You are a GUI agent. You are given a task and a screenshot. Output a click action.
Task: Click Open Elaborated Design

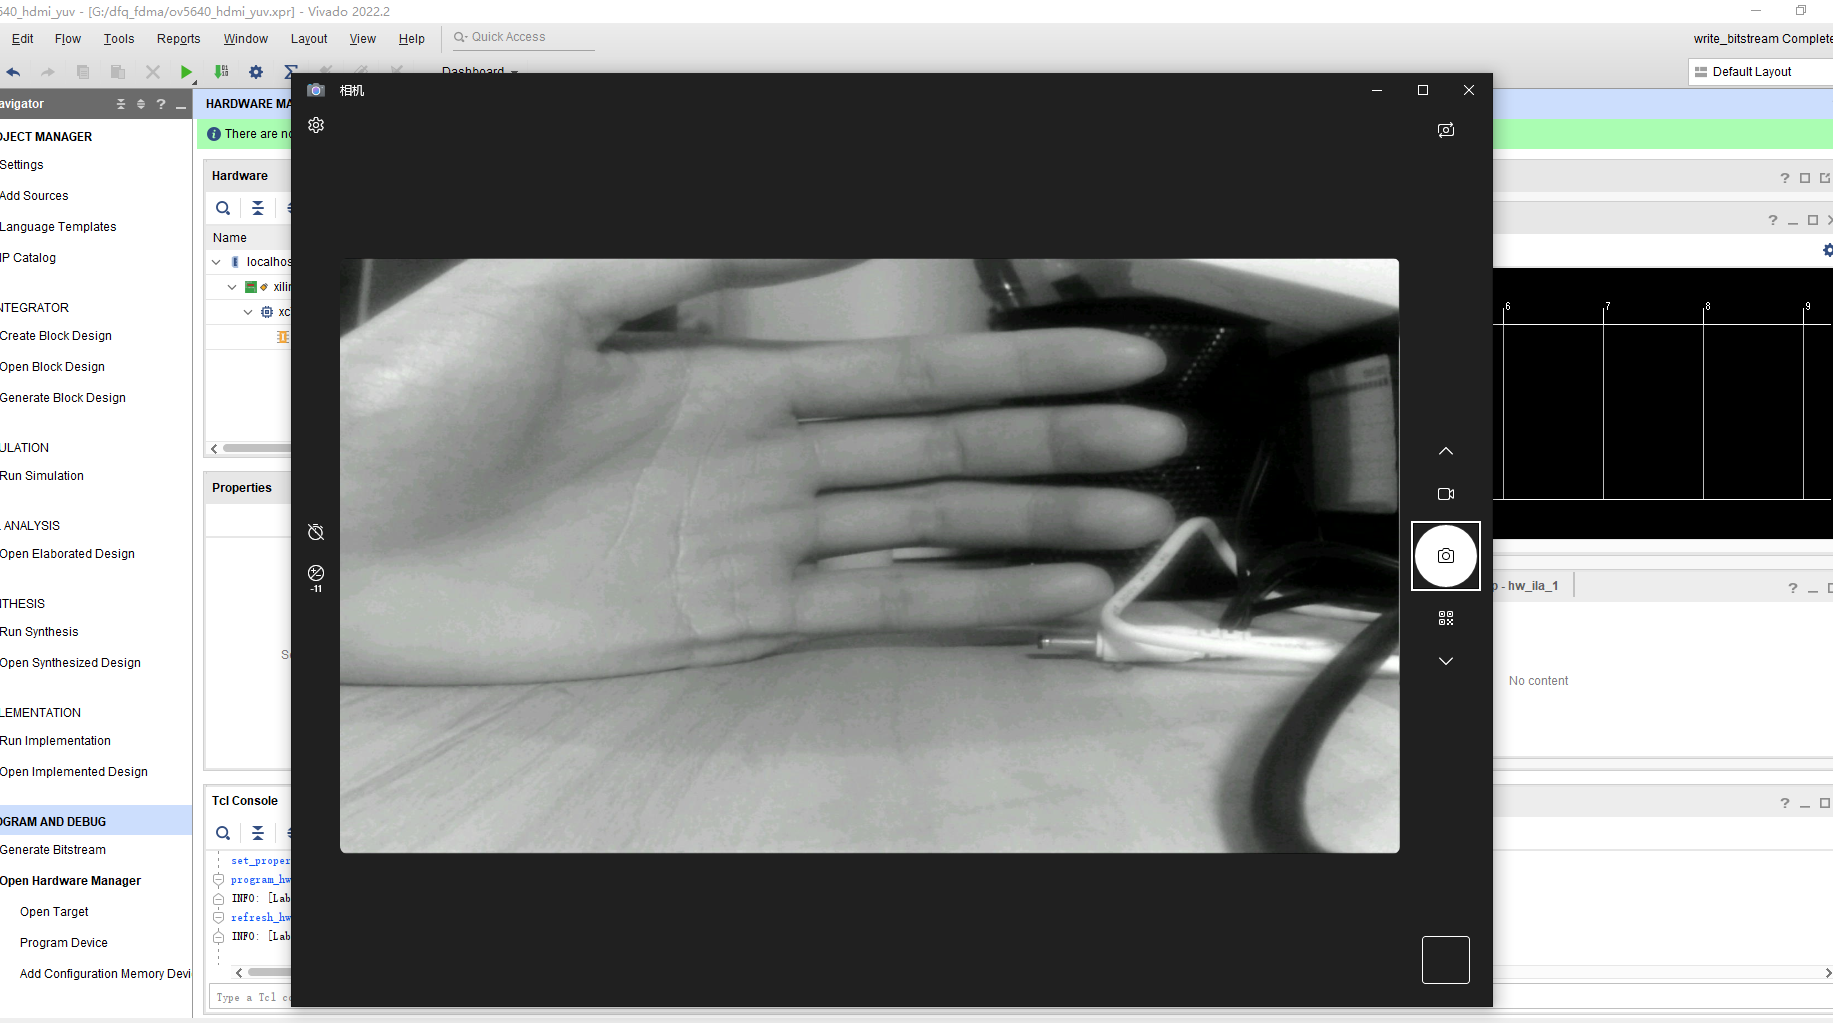pos(67,554)
